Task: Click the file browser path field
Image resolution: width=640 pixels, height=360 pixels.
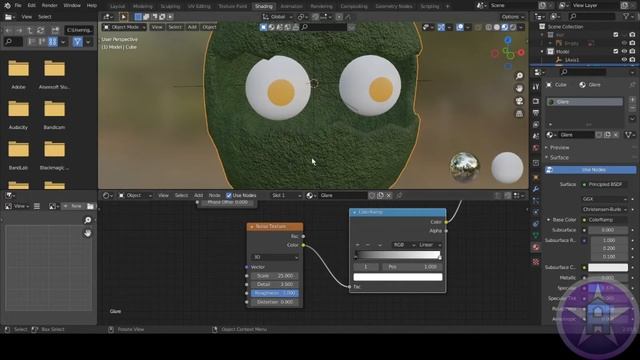Action: [79, 30]
